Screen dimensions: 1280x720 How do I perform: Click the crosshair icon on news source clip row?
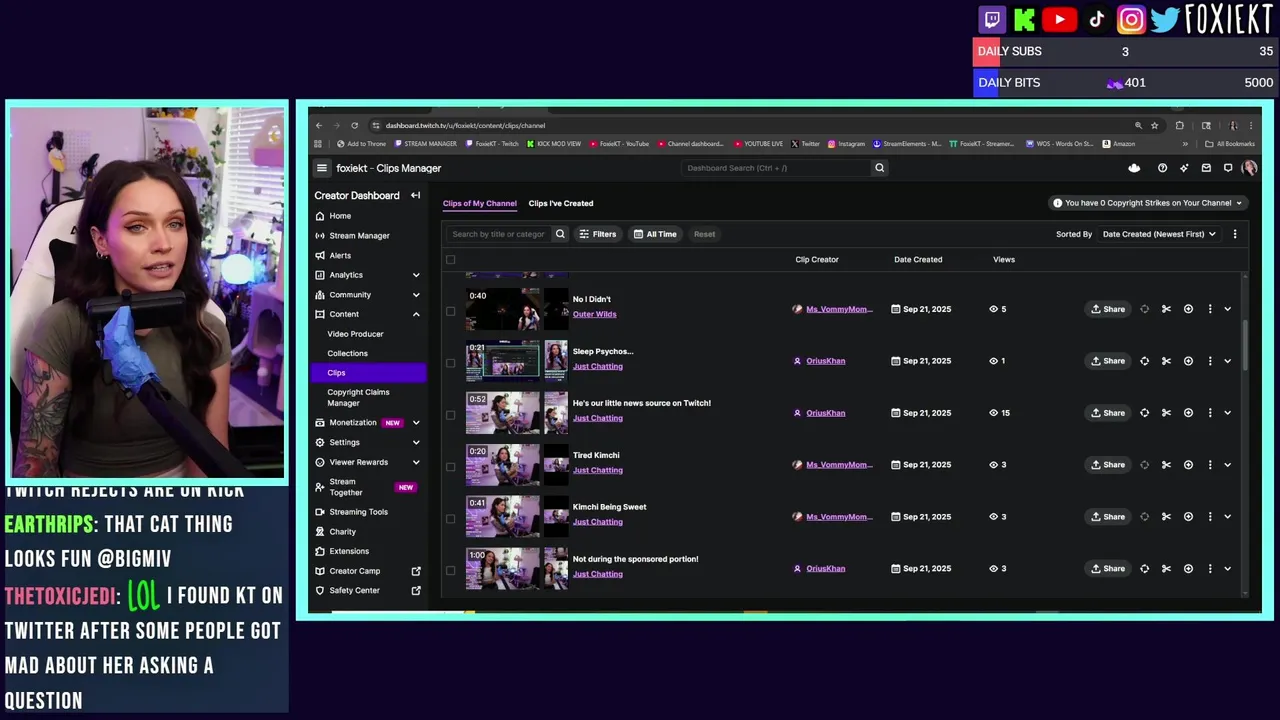pos(1144,413)
